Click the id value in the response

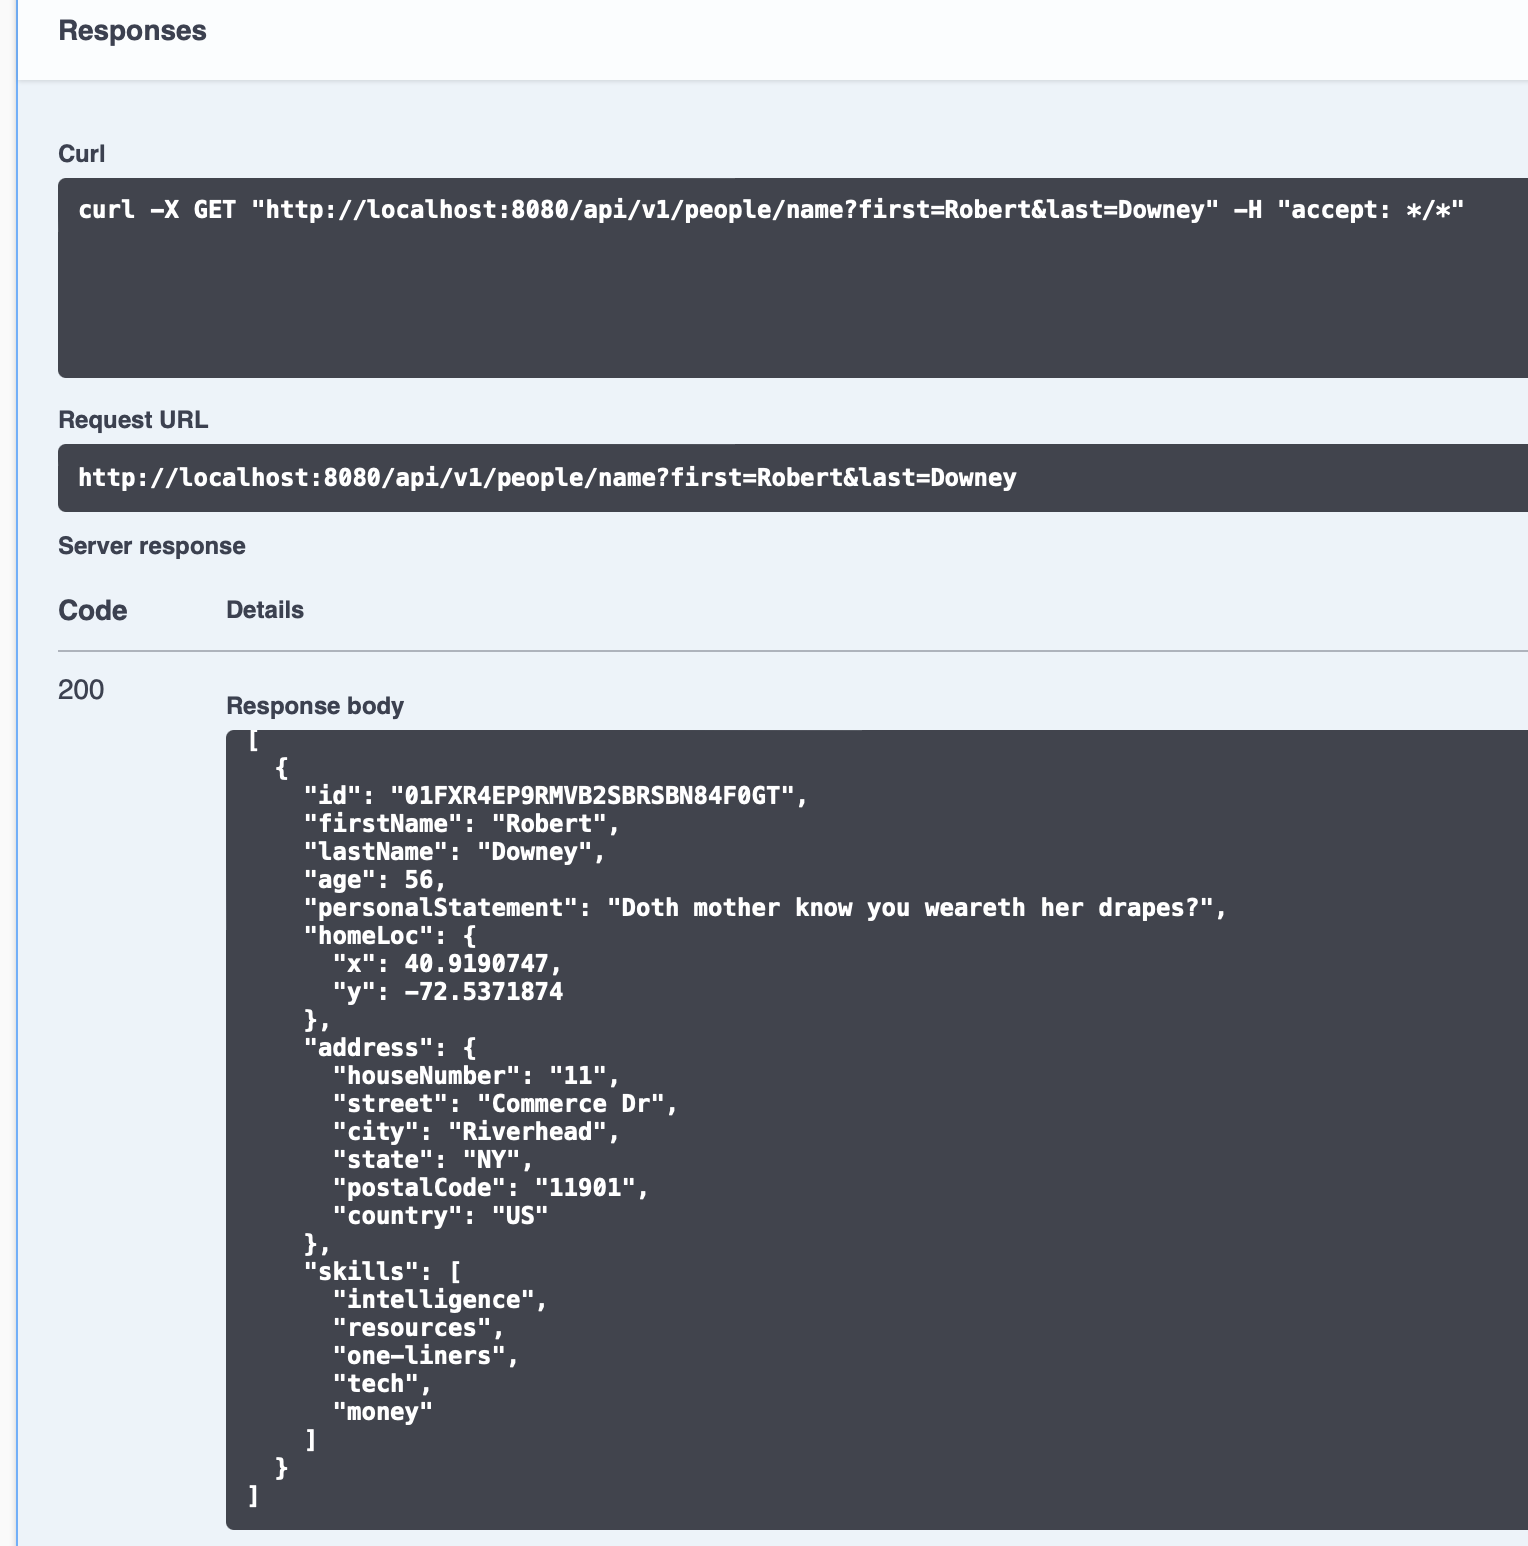point(598,796)
